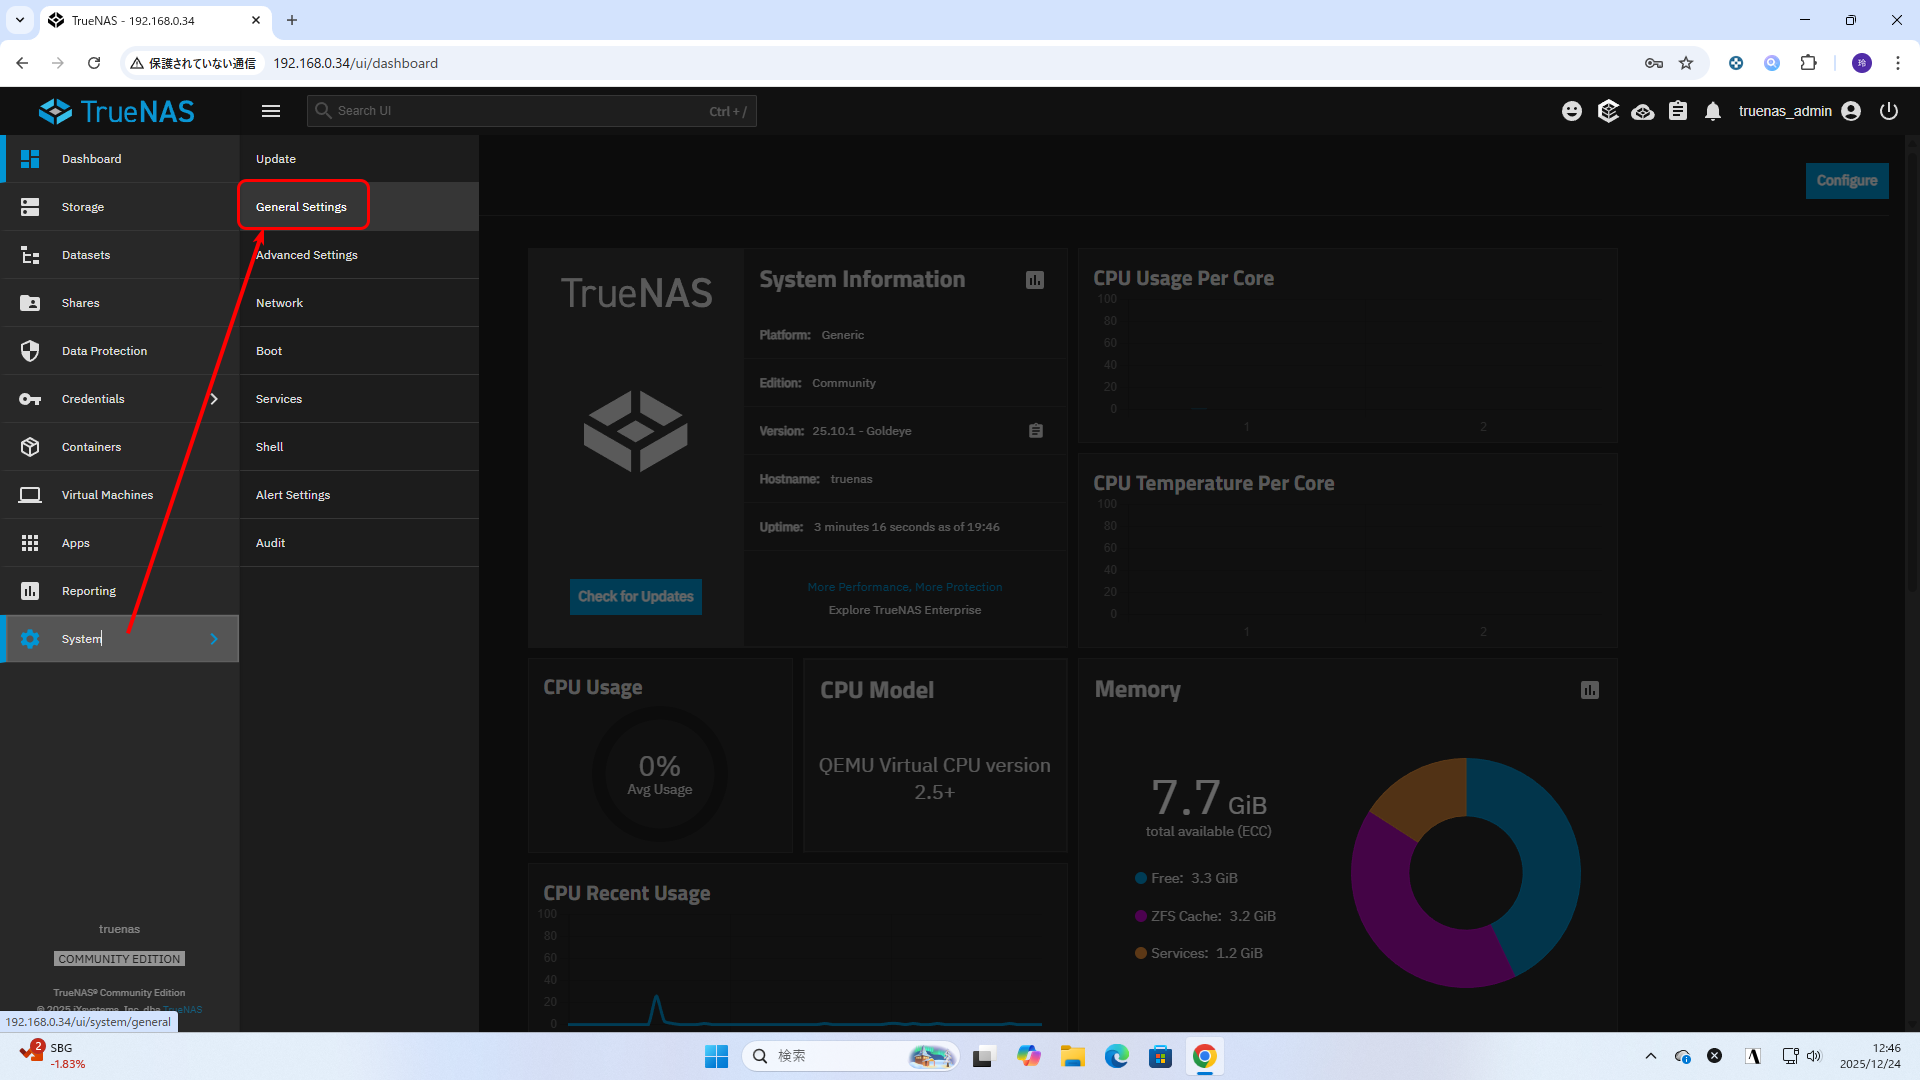
Task: Select General Settings menu item
Action: click(x=301, y=207)
